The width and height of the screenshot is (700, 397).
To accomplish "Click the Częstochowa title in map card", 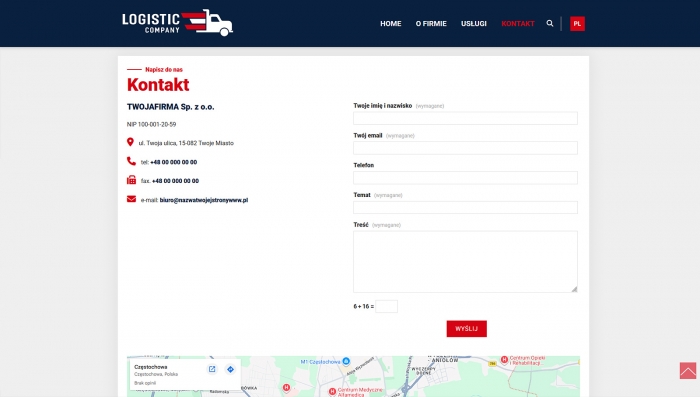I will [150, 367].
